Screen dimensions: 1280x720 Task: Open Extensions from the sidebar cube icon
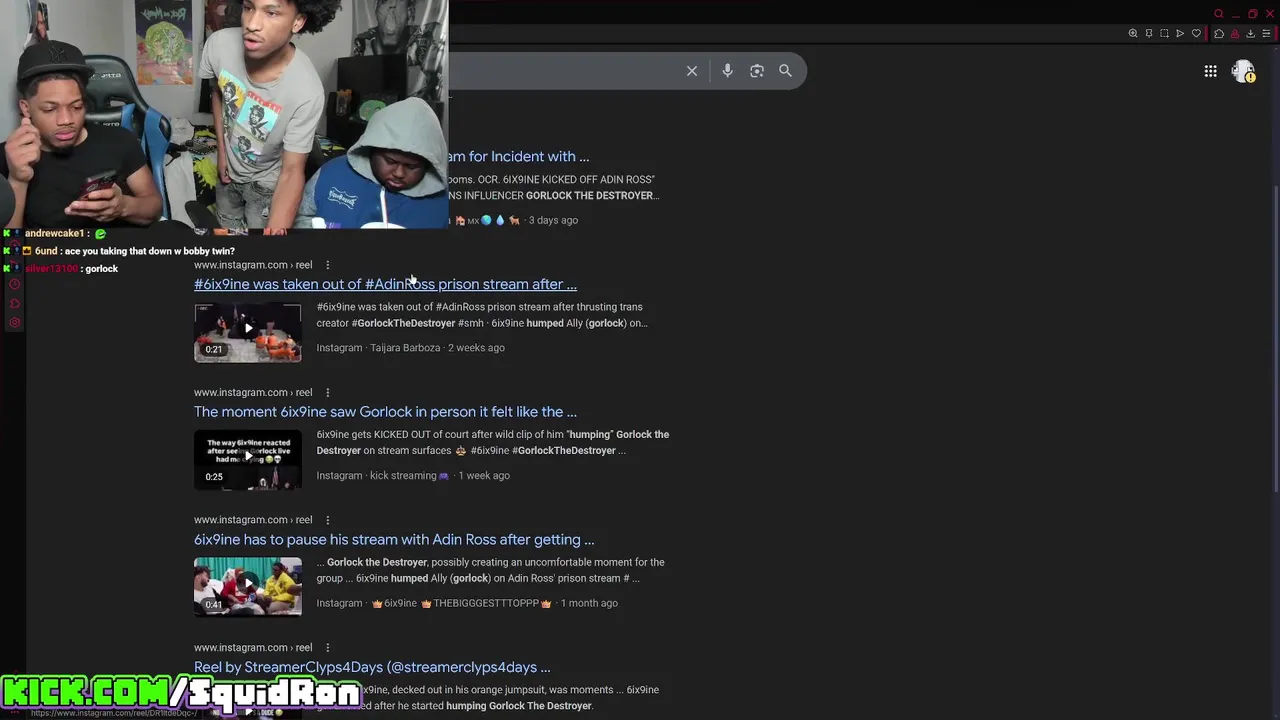coord(14,303)
